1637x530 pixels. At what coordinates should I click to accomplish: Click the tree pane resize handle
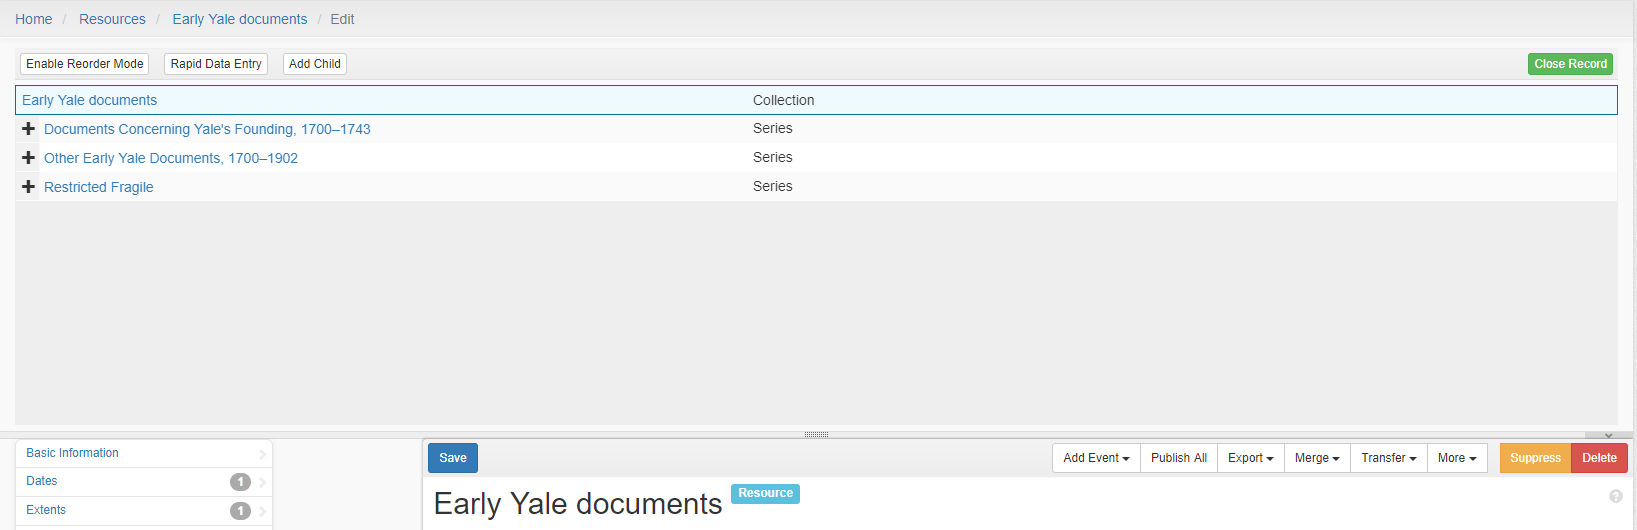coord(816,434)
